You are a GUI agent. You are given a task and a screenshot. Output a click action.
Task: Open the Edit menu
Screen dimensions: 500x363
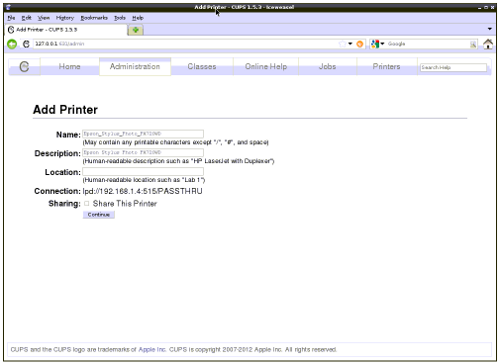tap(26, 18)
